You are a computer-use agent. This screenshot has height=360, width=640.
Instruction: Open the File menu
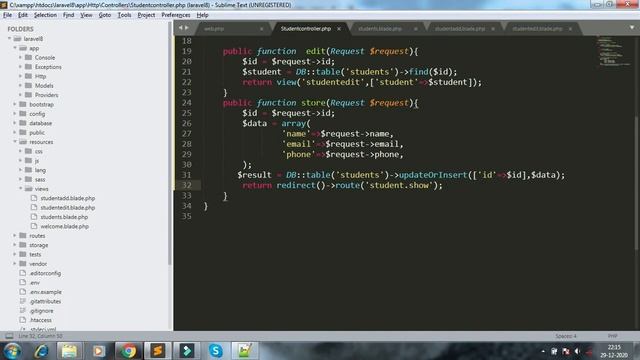pos(7,15)
